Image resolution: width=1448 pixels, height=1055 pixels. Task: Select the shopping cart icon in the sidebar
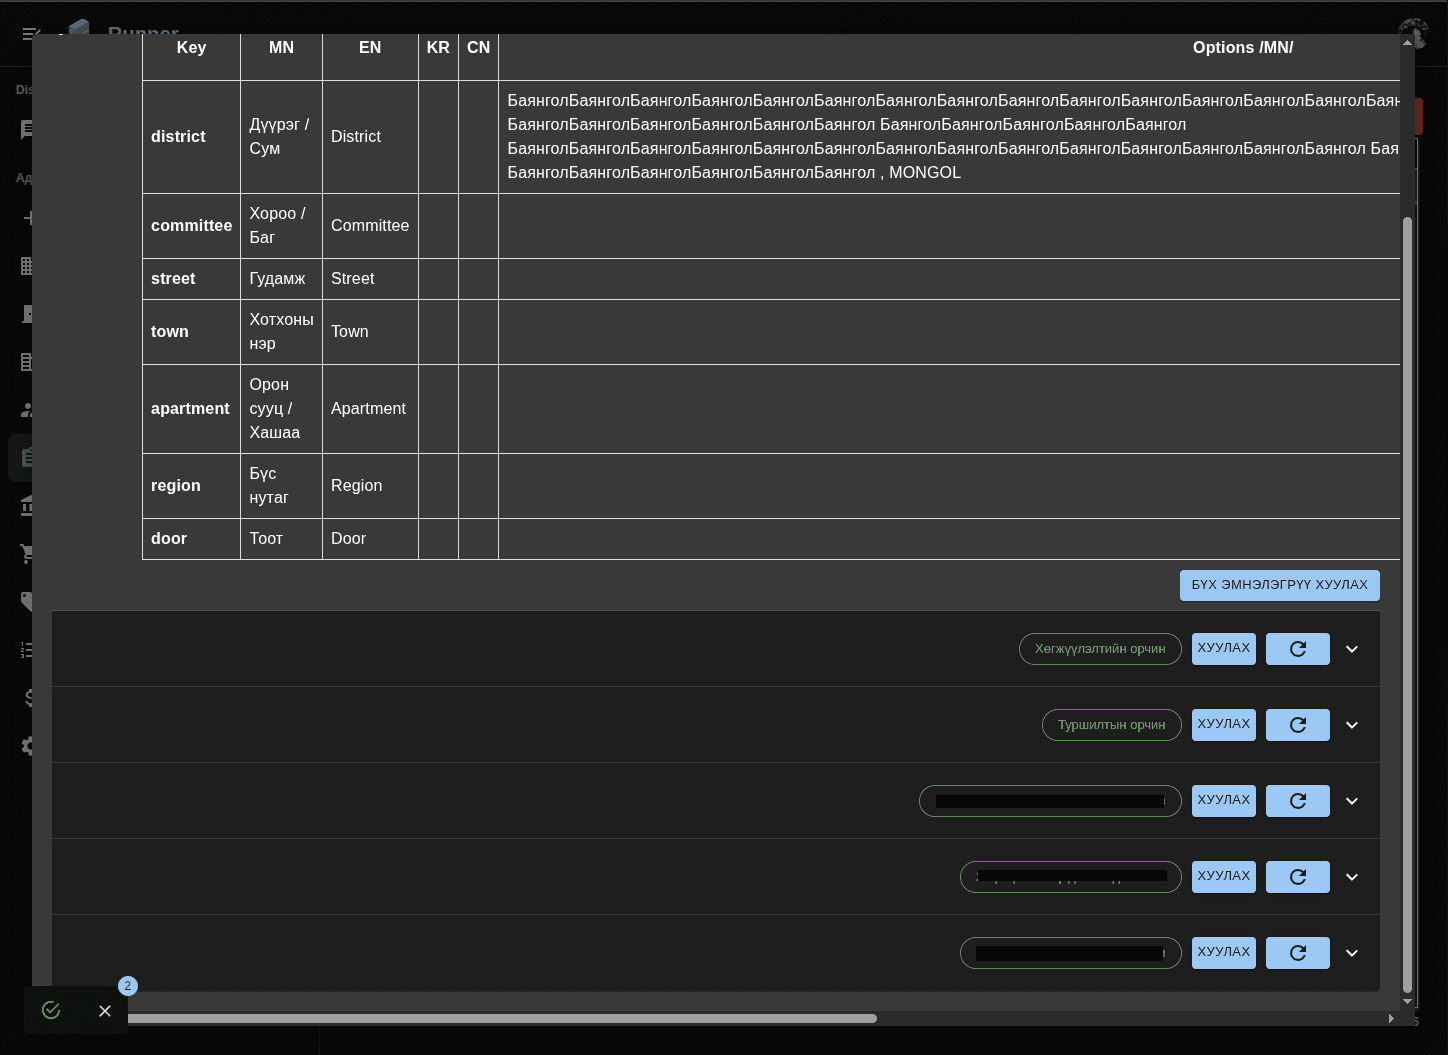pyautogui.click(x=29, y=553)
